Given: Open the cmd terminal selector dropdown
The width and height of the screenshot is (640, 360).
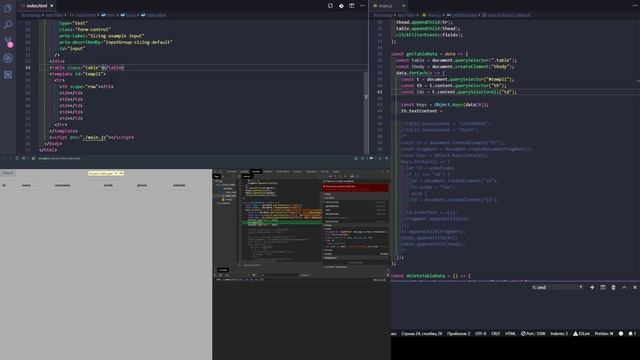Looking at the screenshot, I should [557, 287].
